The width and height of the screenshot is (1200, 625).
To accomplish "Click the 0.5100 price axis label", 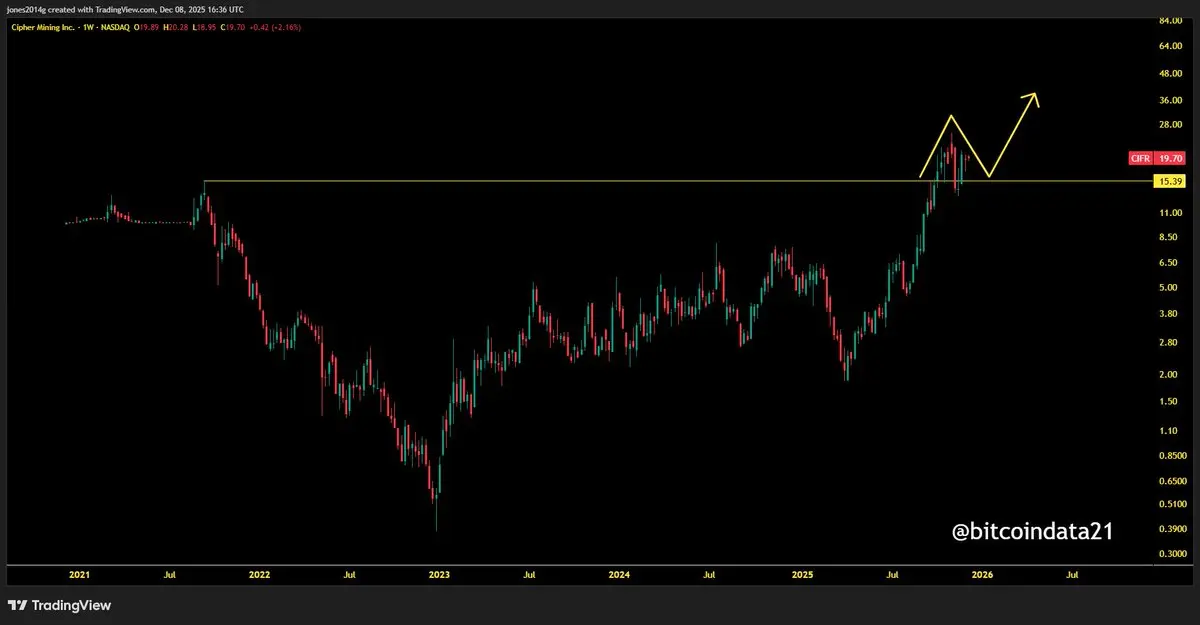I will tap(1171, 504).
